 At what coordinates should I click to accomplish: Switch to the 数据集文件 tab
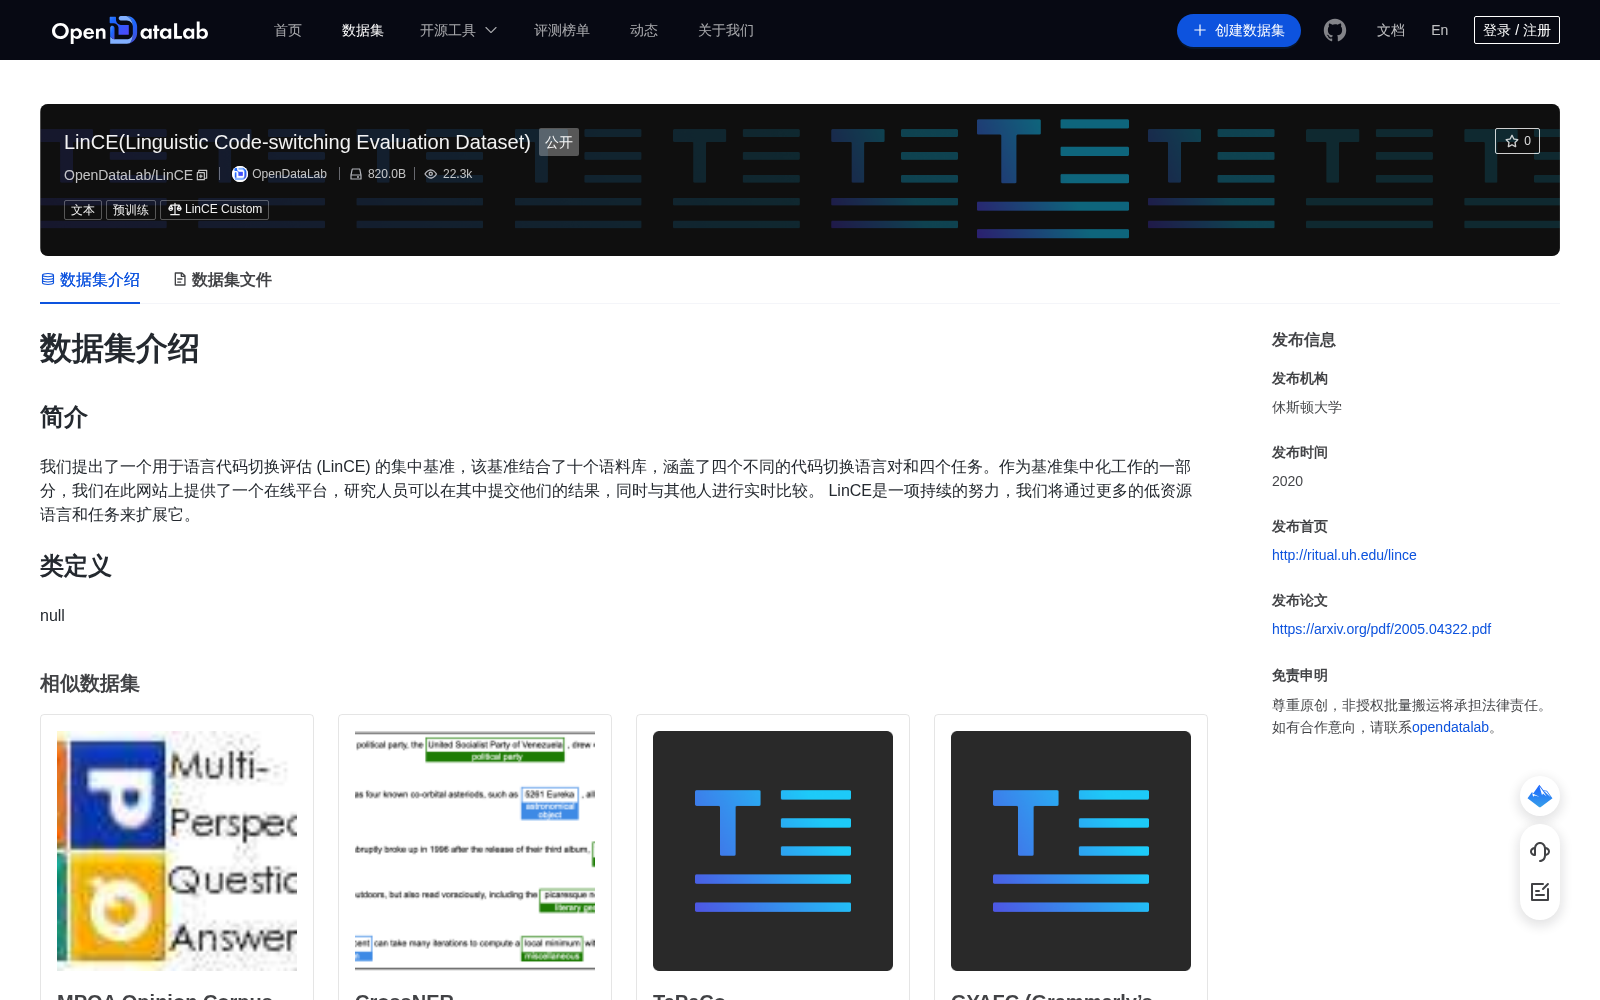[222, 280]
